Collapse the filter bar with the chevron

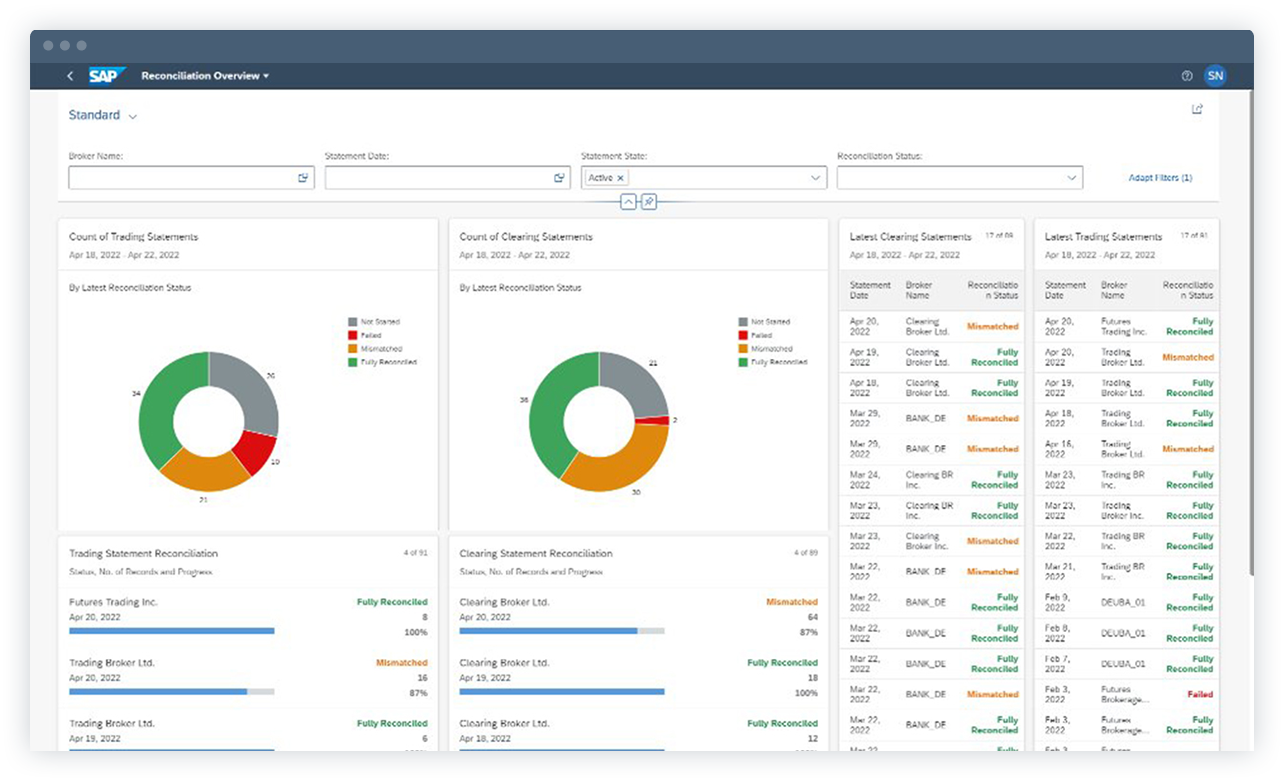pyautogui.click(x=629, y=201)
